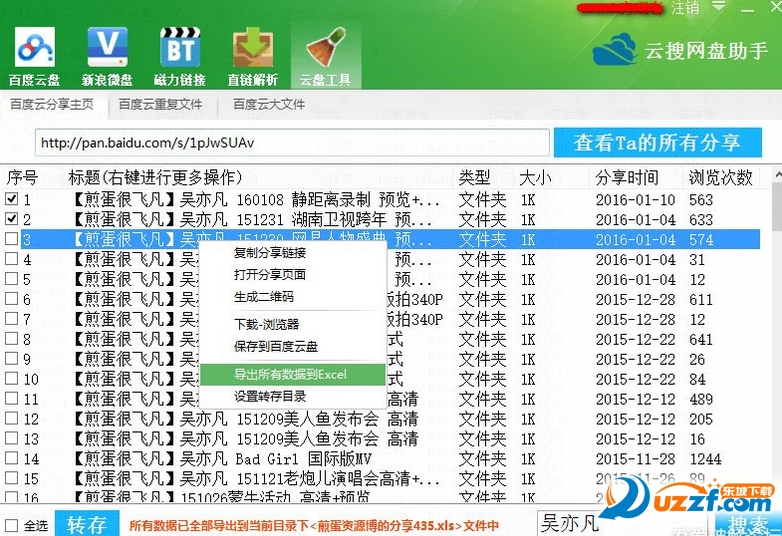The image size is (782, 536).
Task: Toggle the 全选 select-all checkbox
Action: click(11, 525)
